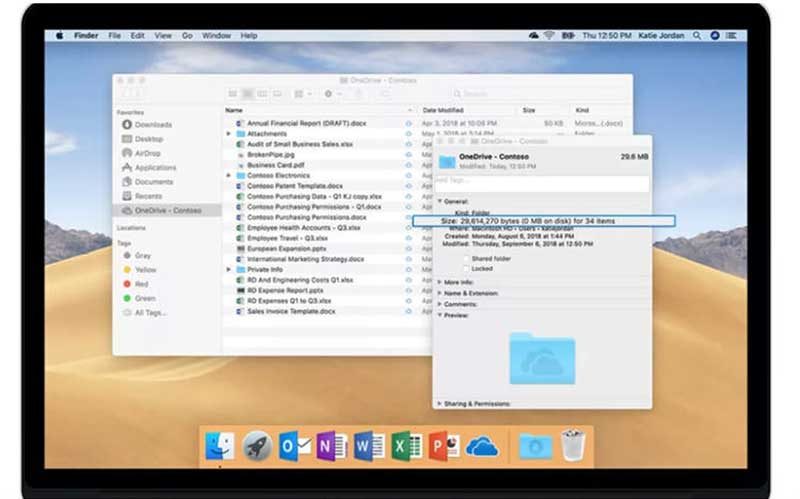Switch Finder to gallery view

point(278,94)
